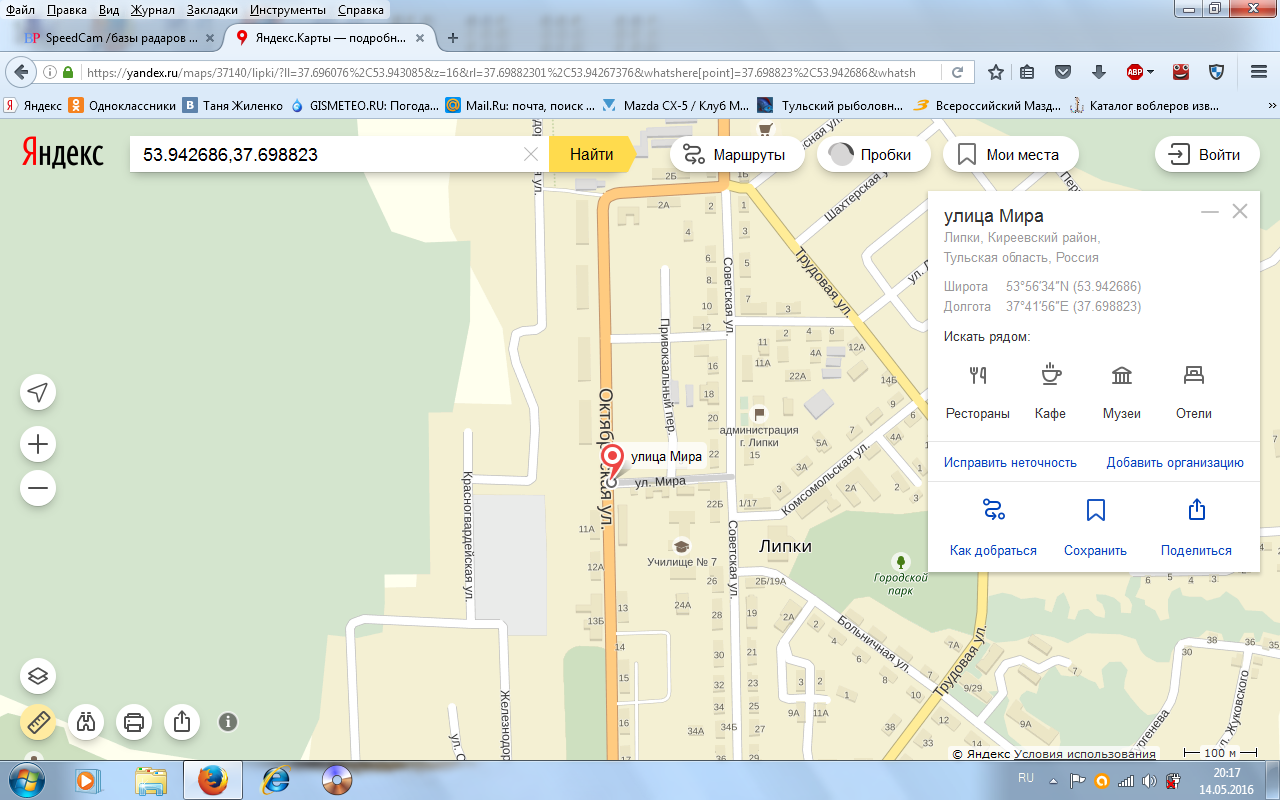Click Исправить неточность link
The height and width of the screenshot is (800, 1280).
coord(1010,462)
